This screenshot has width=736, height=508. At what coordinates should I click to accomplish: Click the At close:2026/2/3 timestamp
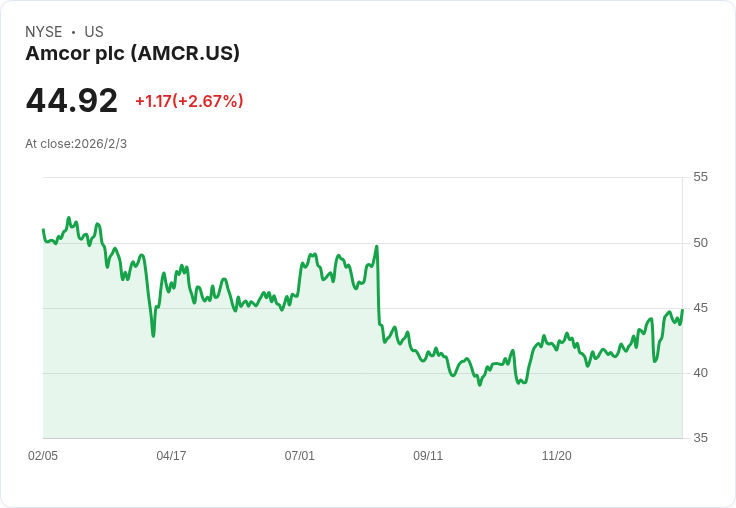click(x=76, y=144)
